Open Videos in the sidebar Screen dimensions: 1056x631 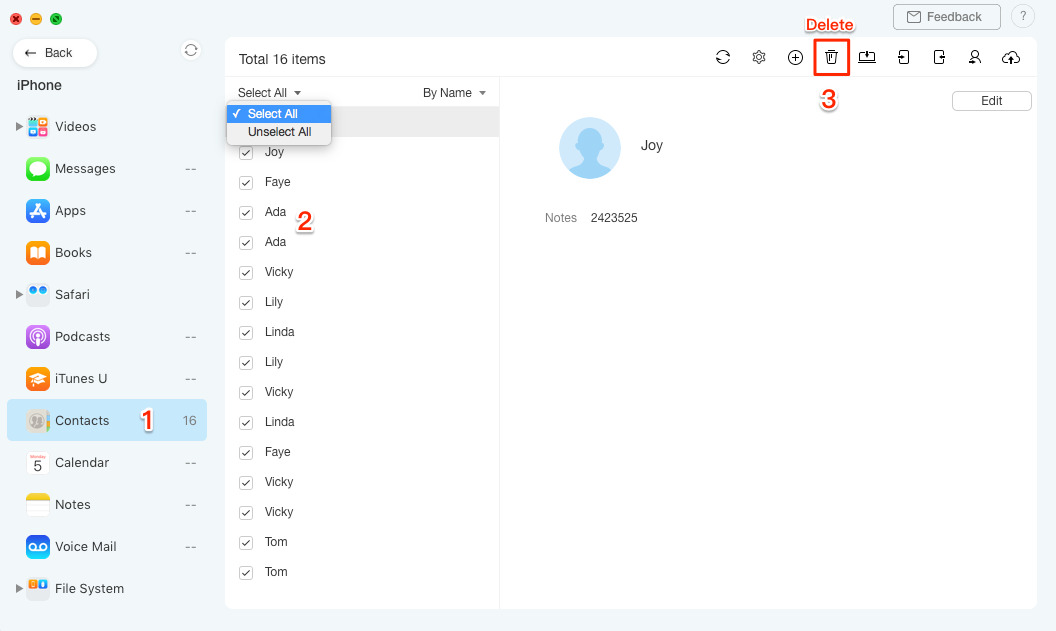coord(108,127)
